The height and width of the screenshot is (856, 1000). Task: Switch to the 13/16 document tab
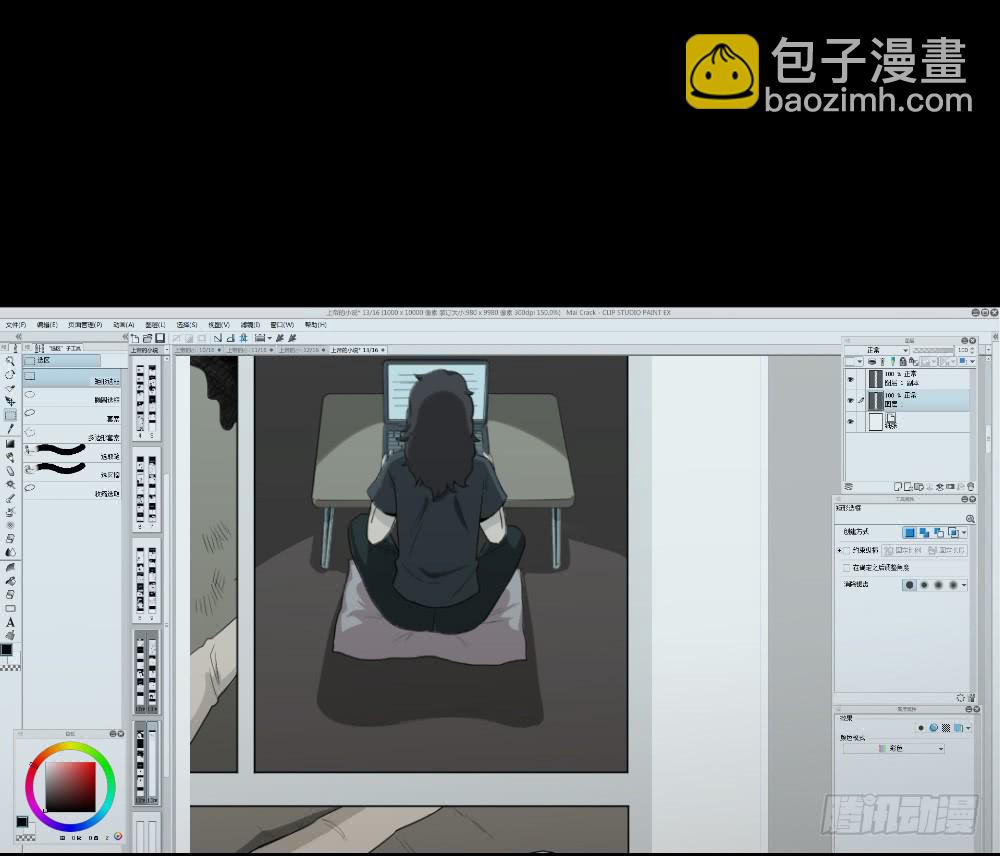357,350
